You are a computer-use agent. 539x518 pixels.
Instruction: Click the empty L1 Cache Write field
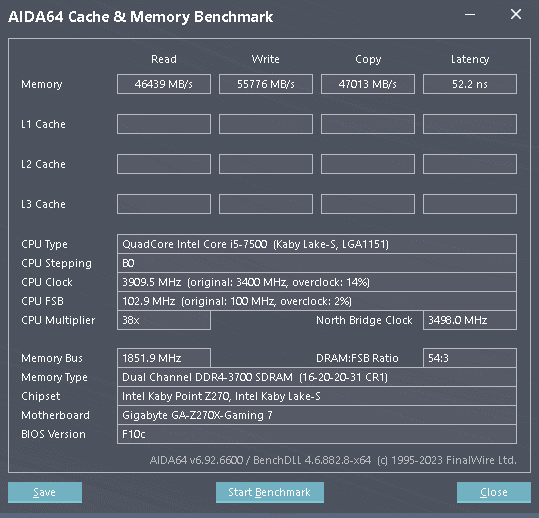[x=266, y=124]
